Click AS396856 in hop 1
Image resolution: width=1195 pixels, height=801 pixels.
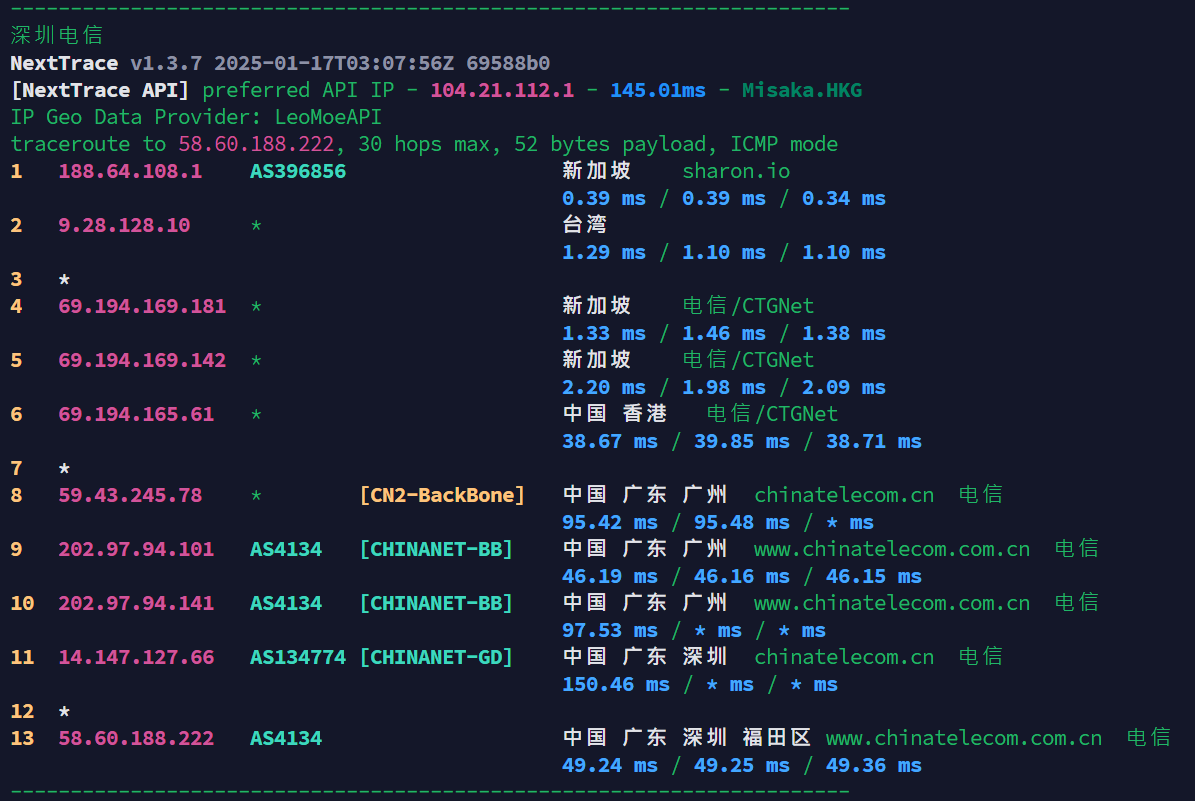click(298, 171)
